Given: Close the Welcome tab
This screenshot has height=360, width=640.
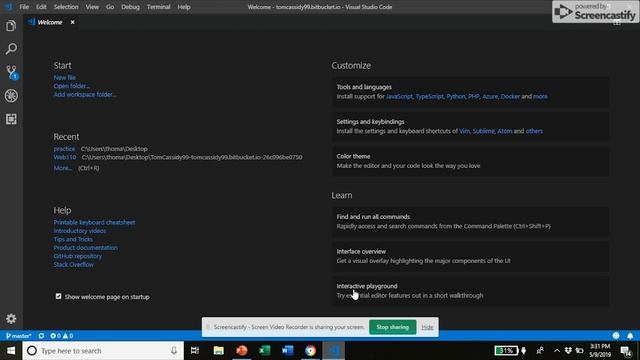Looking at the screenshot, I should [x=73, y=22].
